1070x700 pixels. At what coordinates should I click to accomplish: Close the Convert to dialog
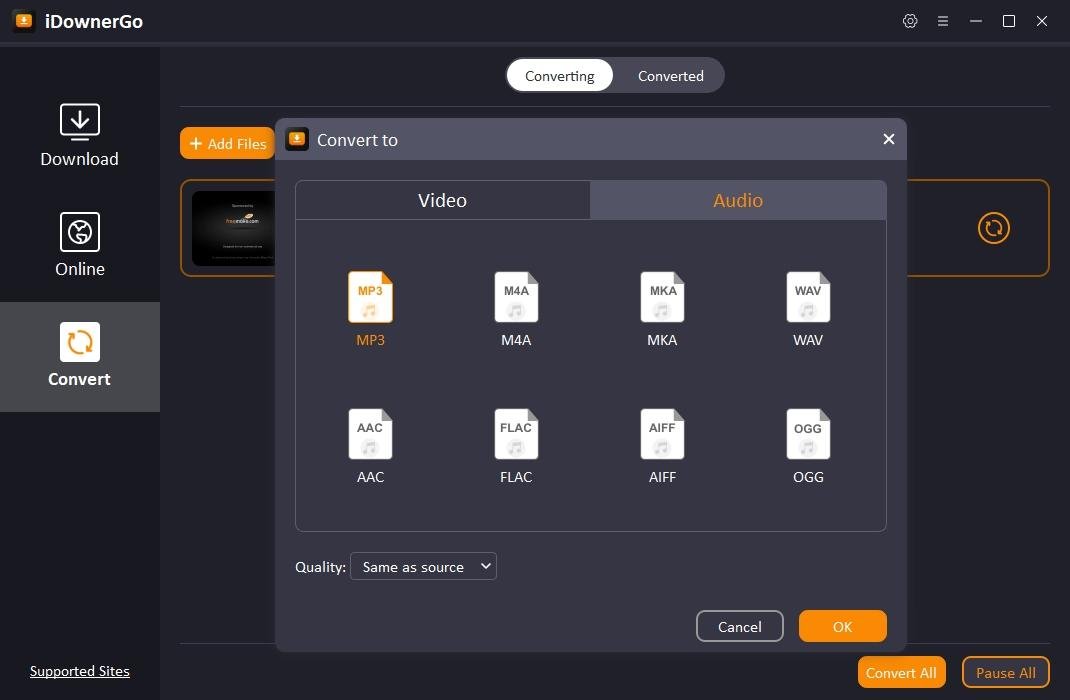tap(888, 140)
